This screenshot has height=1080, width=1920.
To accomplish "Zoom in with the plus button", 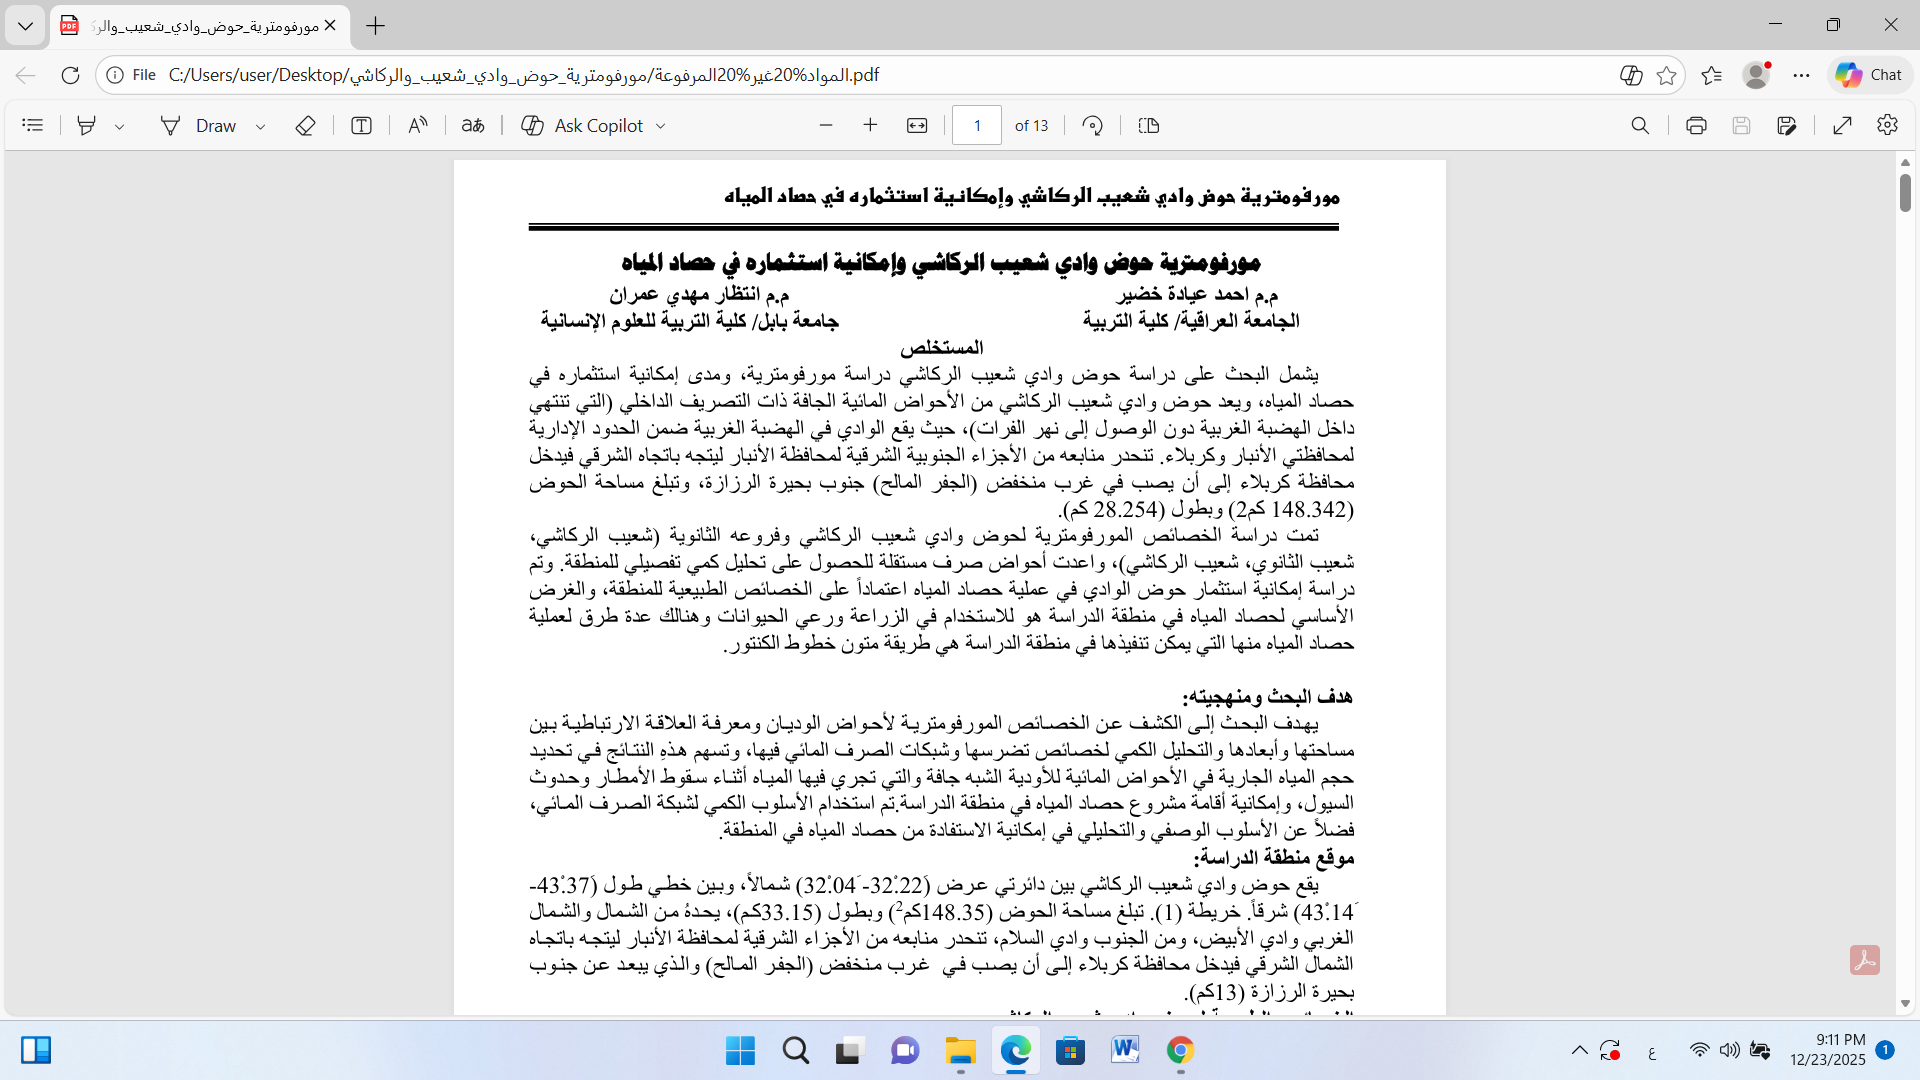I will pos(870,125).
